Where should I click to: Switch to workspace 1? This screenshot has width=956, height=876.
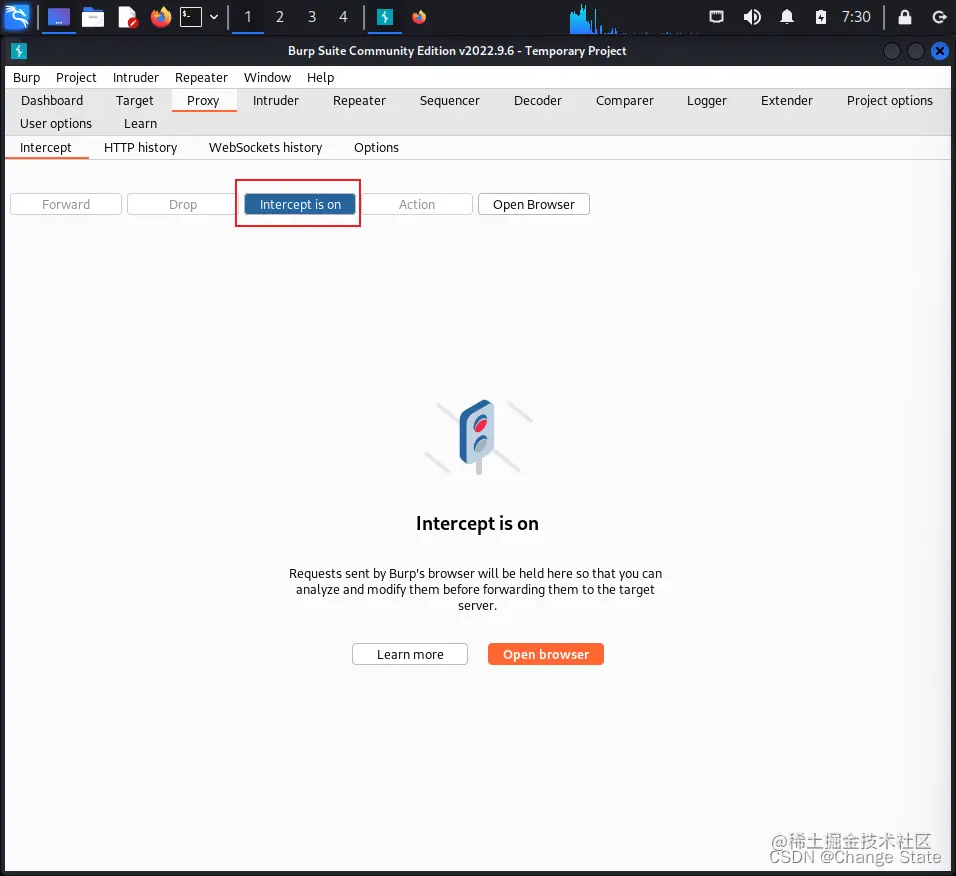pos(248,17)
